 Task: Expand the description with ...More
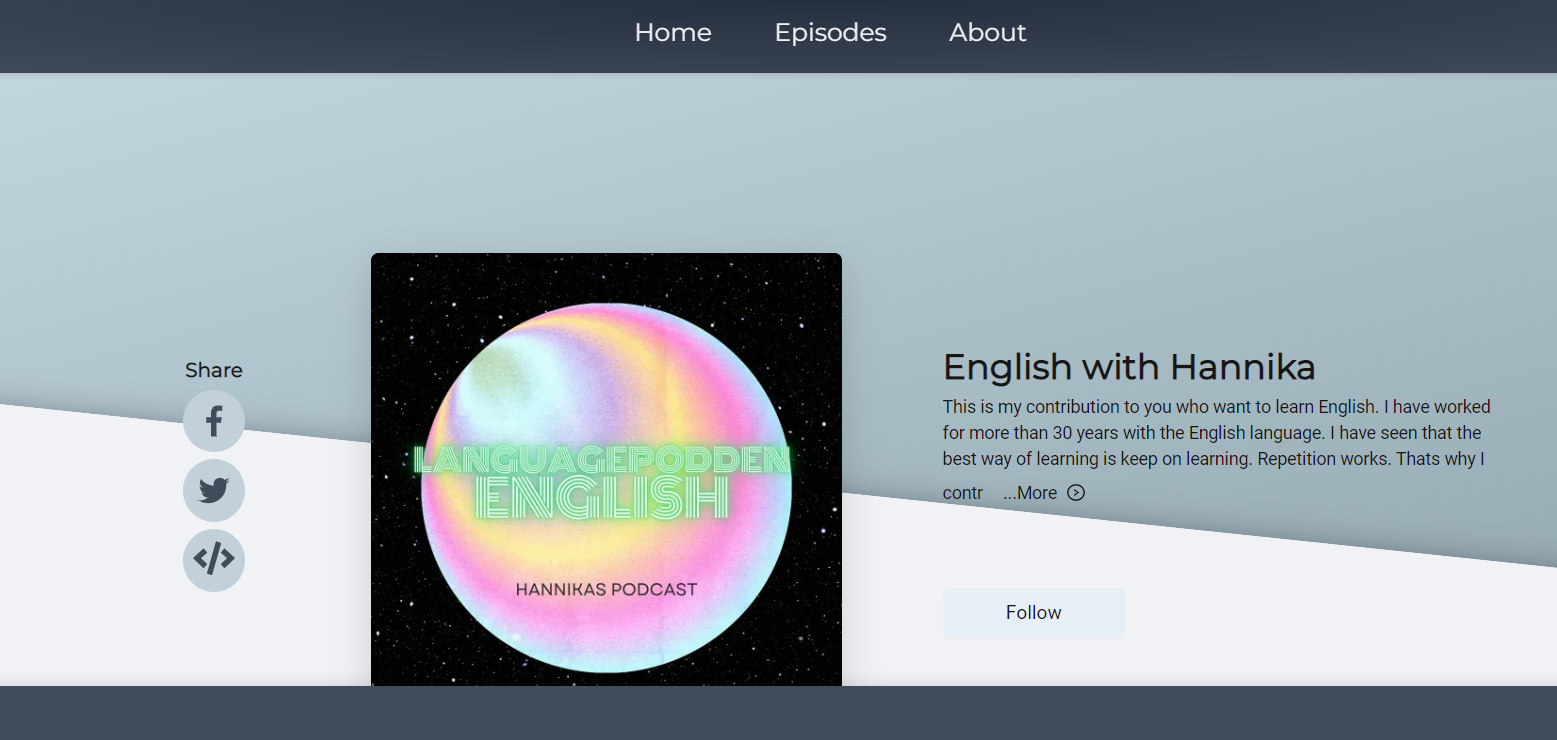click(1030, 493)
